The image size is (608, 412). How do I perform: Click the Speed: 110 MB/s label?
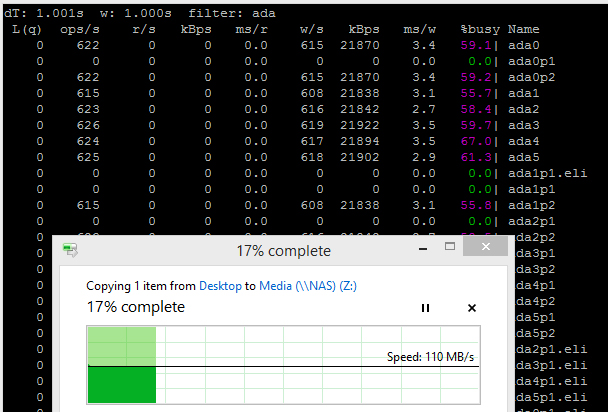(x=430, y=357)
